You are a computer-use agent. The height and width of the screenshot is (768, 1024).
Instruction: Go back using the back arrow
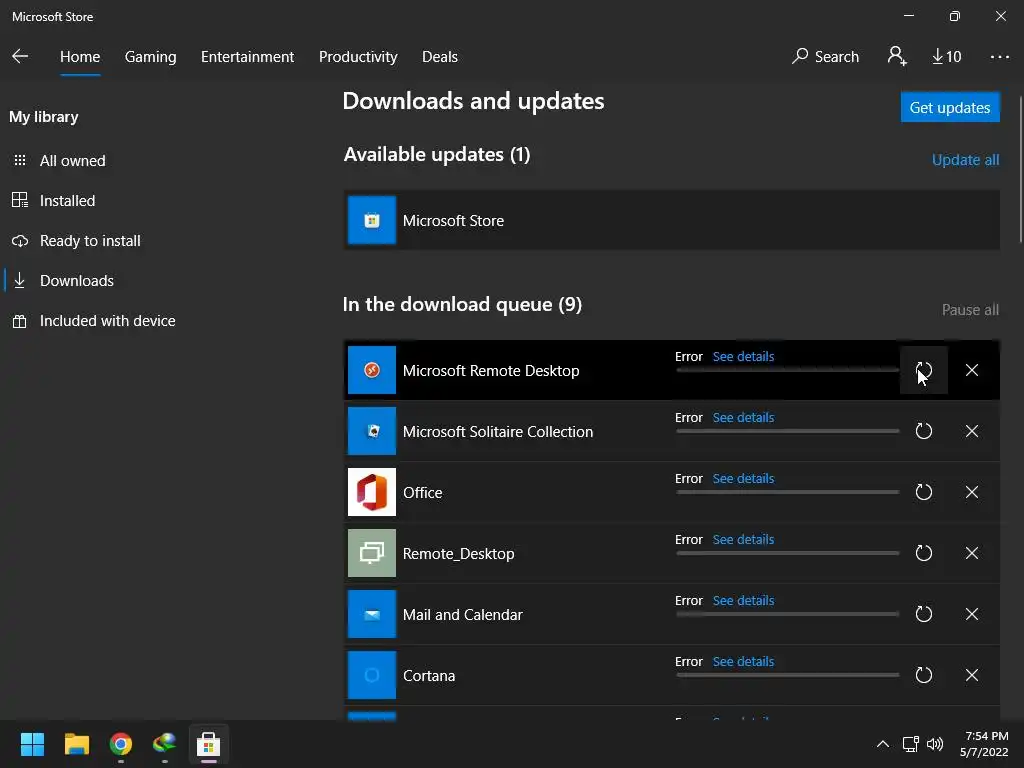click(20, 56)
